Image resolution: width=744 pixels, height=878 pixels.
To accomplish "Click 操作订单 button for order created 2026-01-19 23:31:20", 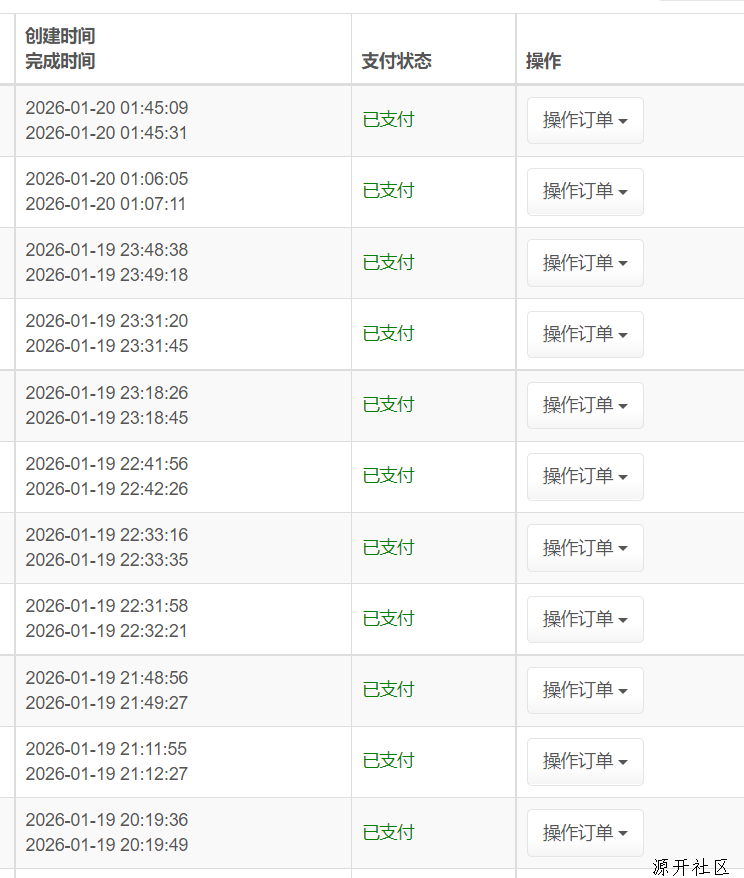I will pyautogui.click(x=585, y=334).
